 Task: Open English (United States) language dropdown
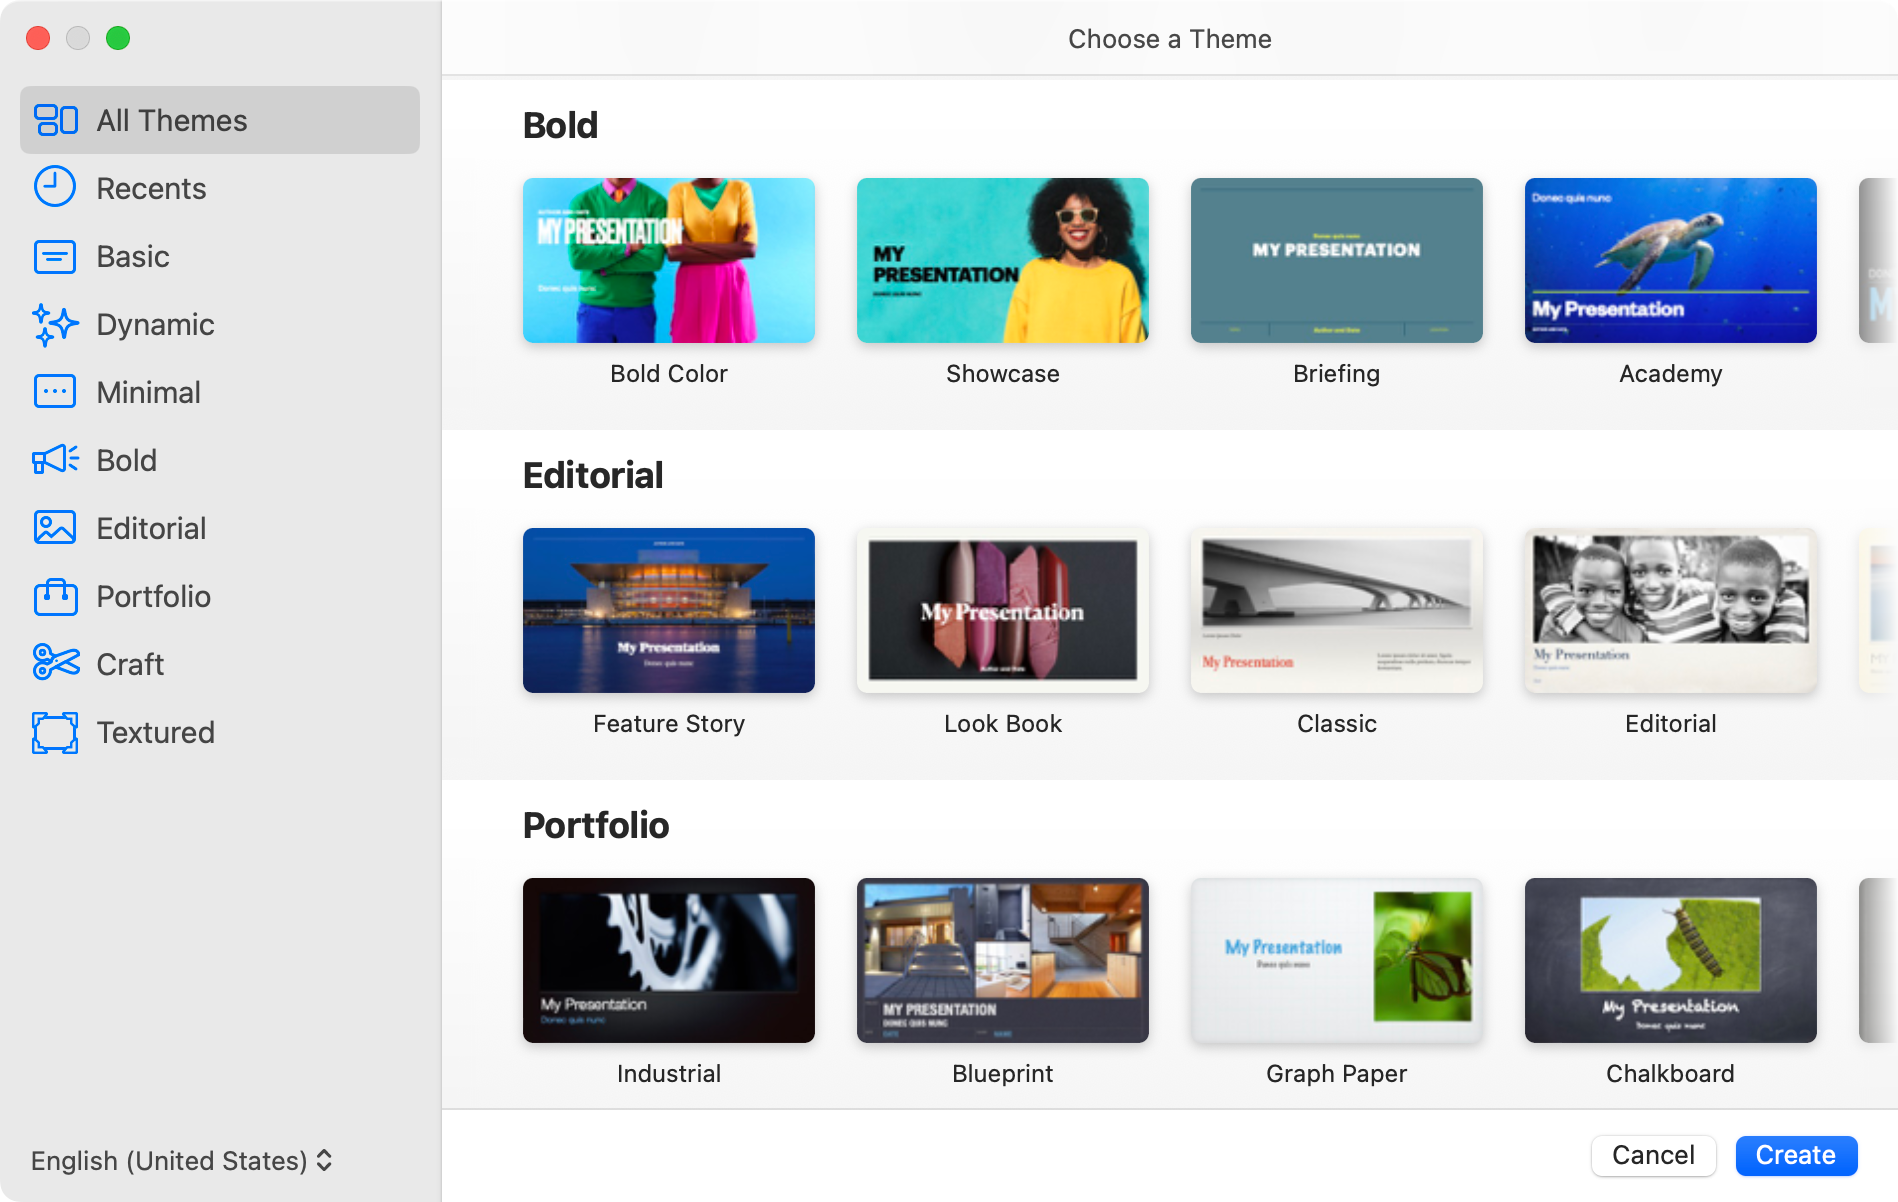(x=182, y=1160)
